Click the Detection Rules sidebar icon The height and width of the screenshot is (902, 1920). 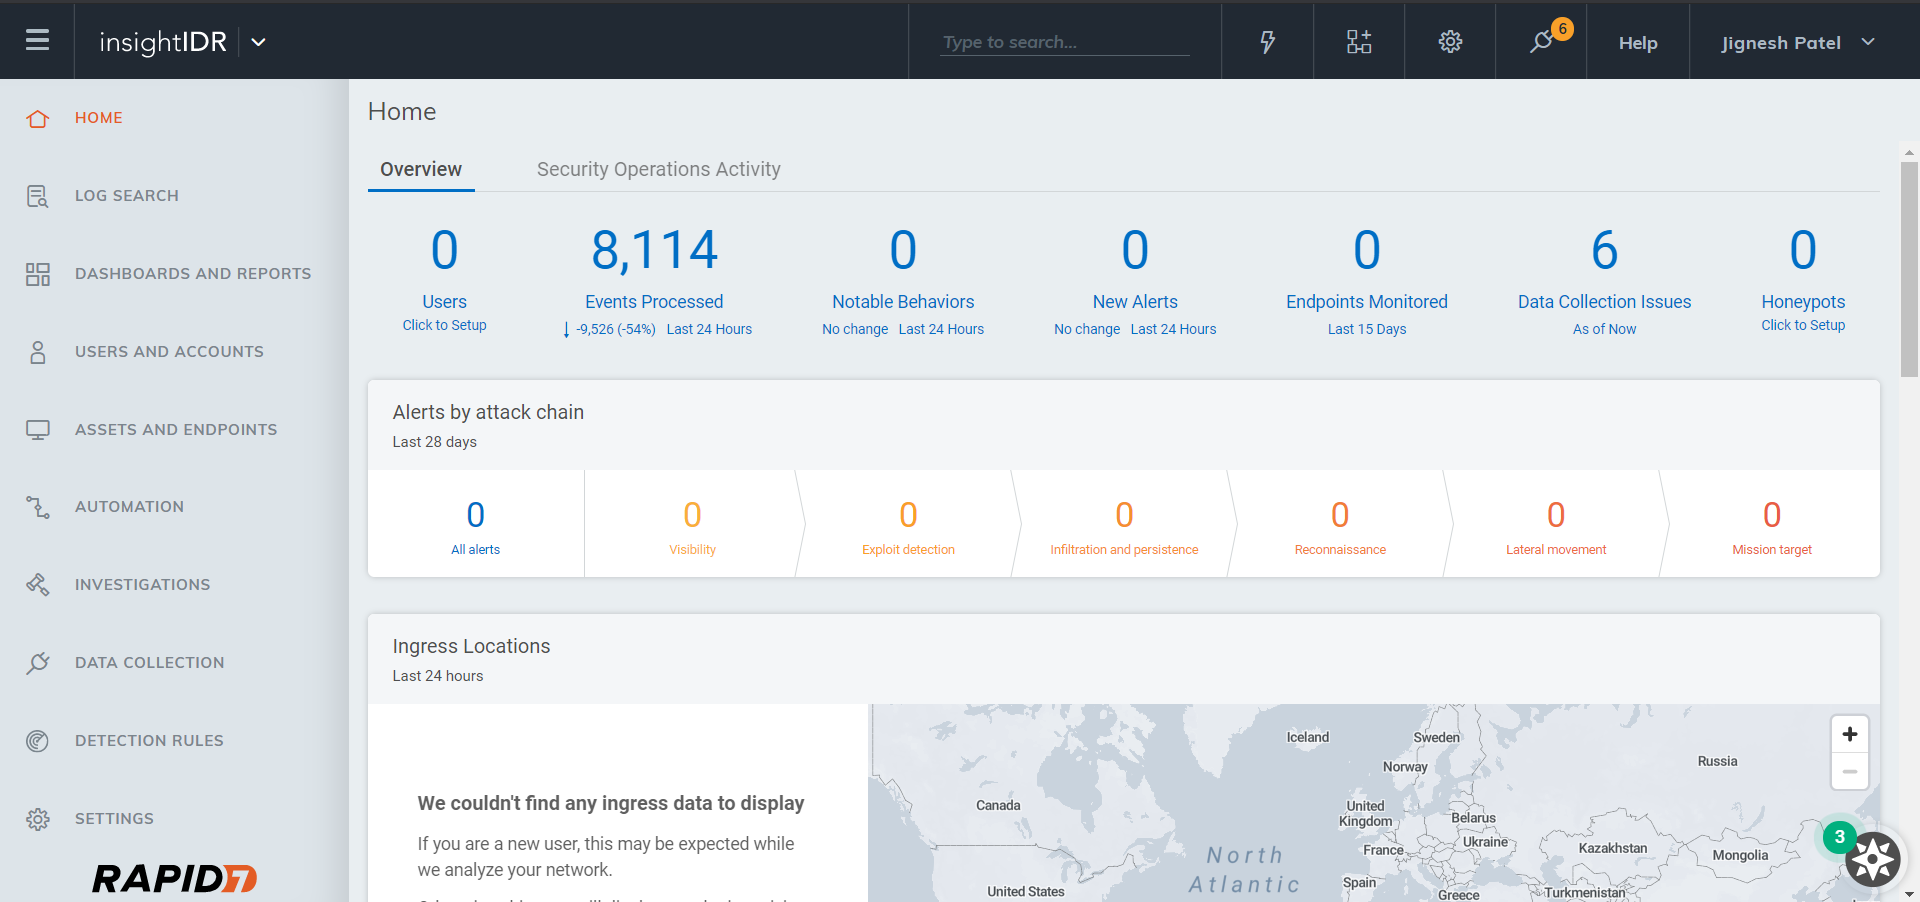[x=37, y=741]
